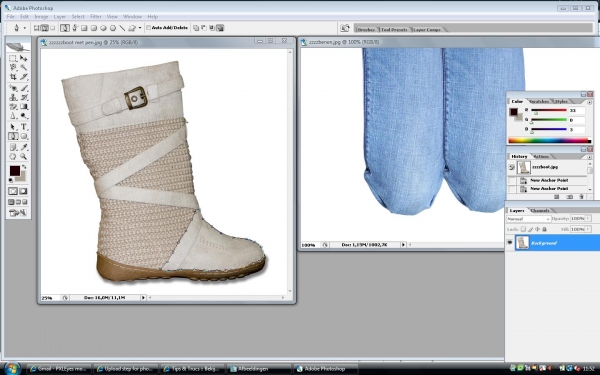Hide the Background layer with eye icon
600x375 pixels.
click(509, 243)
